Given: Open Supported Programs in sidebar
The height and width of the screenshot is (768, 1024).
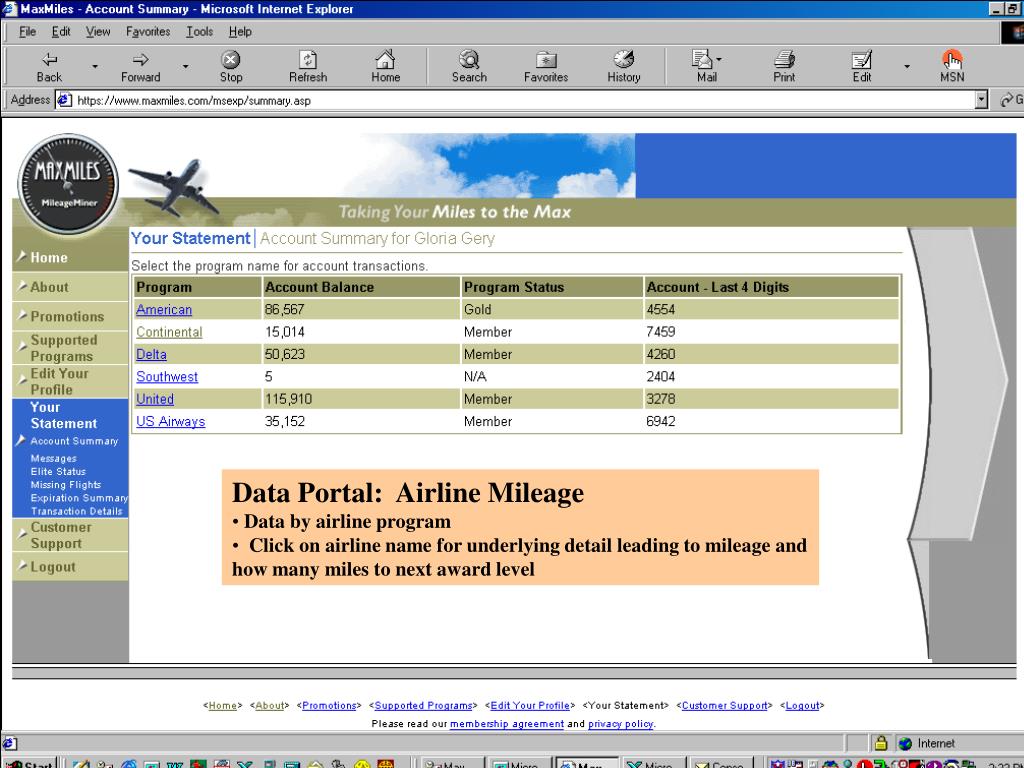Looking at the screenshot, I should click(x=63, y=348).
